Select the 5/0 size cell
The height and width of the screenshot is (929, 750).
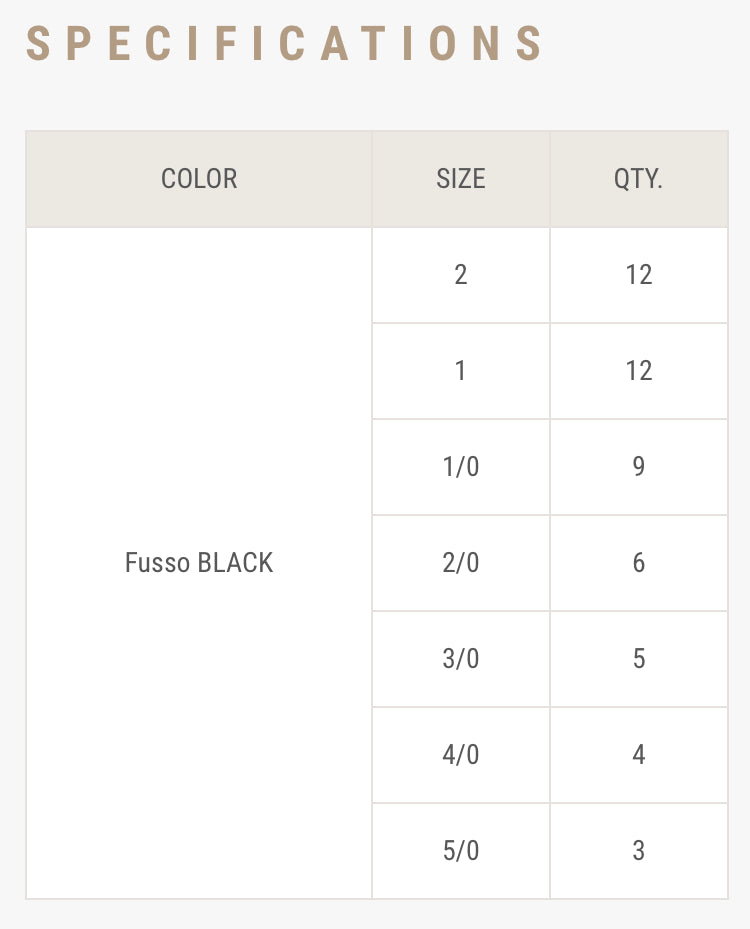(x=461, y=851)
